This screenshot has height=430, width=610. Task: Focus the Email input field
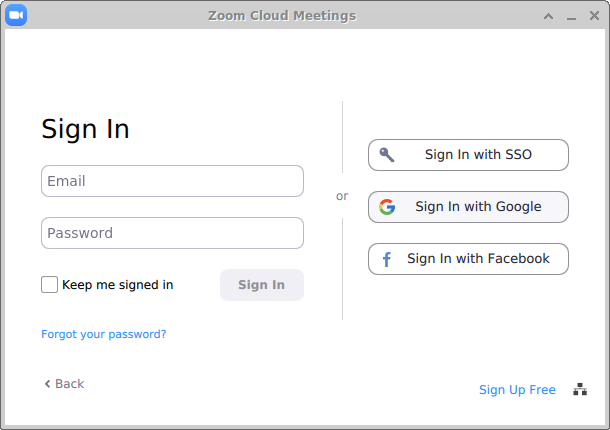pos(172,181)
